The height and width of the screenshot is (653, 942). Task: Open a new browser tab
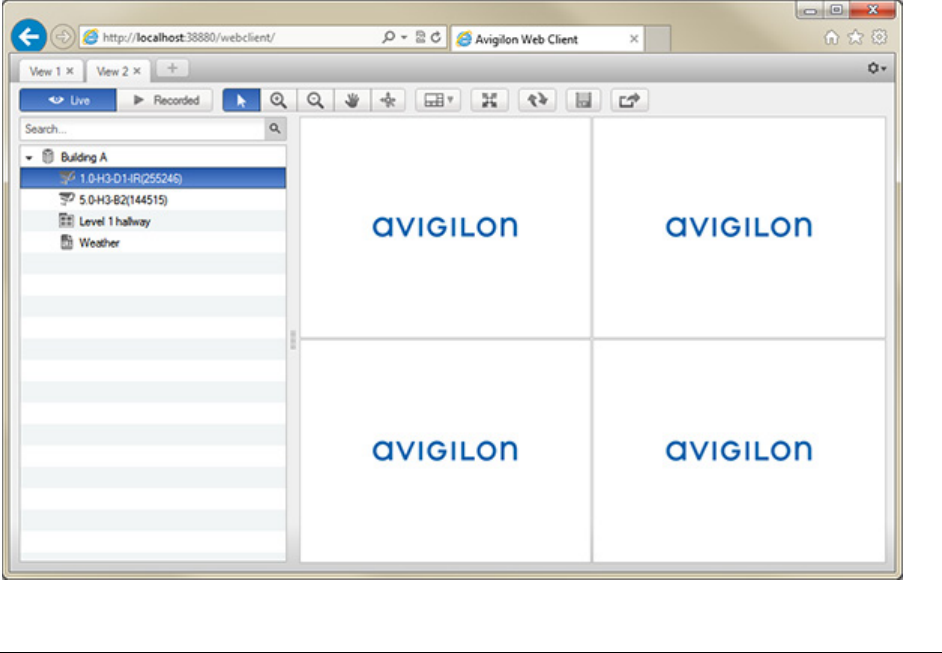(658, 39)
